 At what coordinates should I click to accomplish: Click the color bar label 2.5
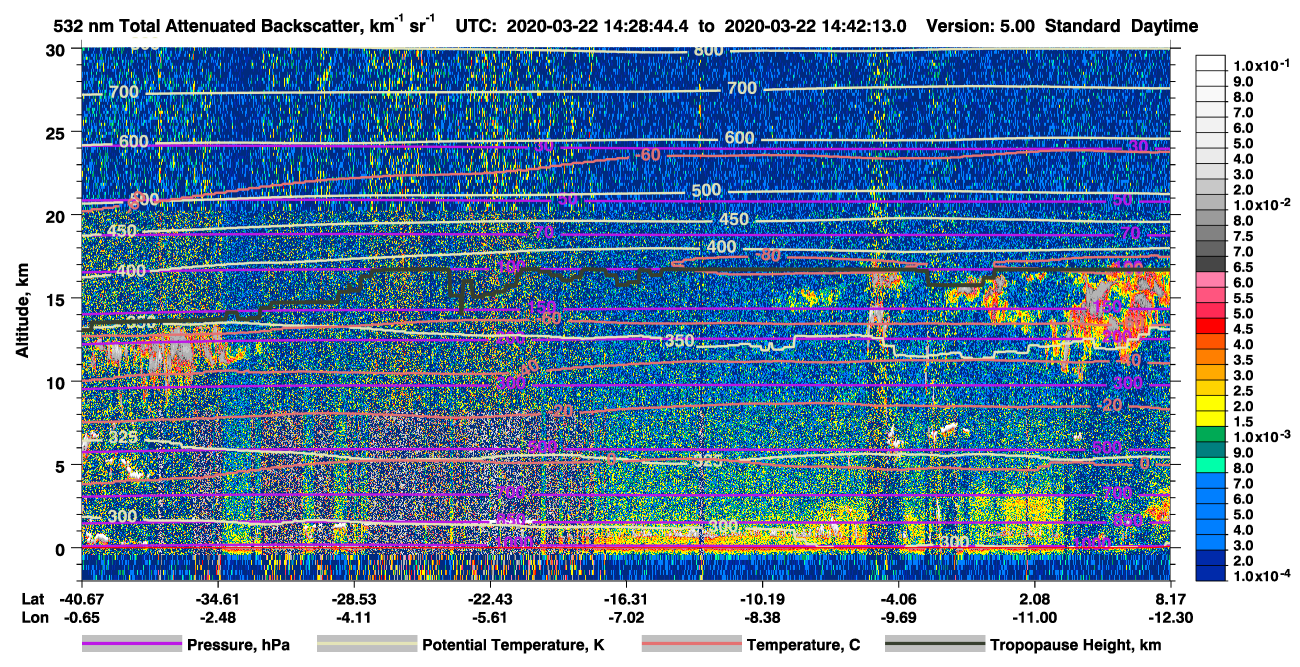point(1244,391)
